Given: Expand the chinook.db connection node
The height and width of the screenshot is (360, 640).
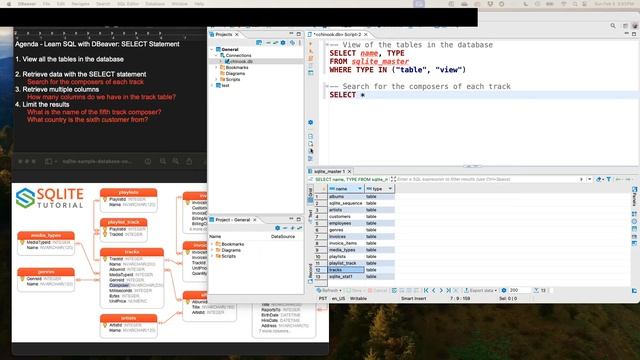Looking at the screenshot, I should [221, 61].
